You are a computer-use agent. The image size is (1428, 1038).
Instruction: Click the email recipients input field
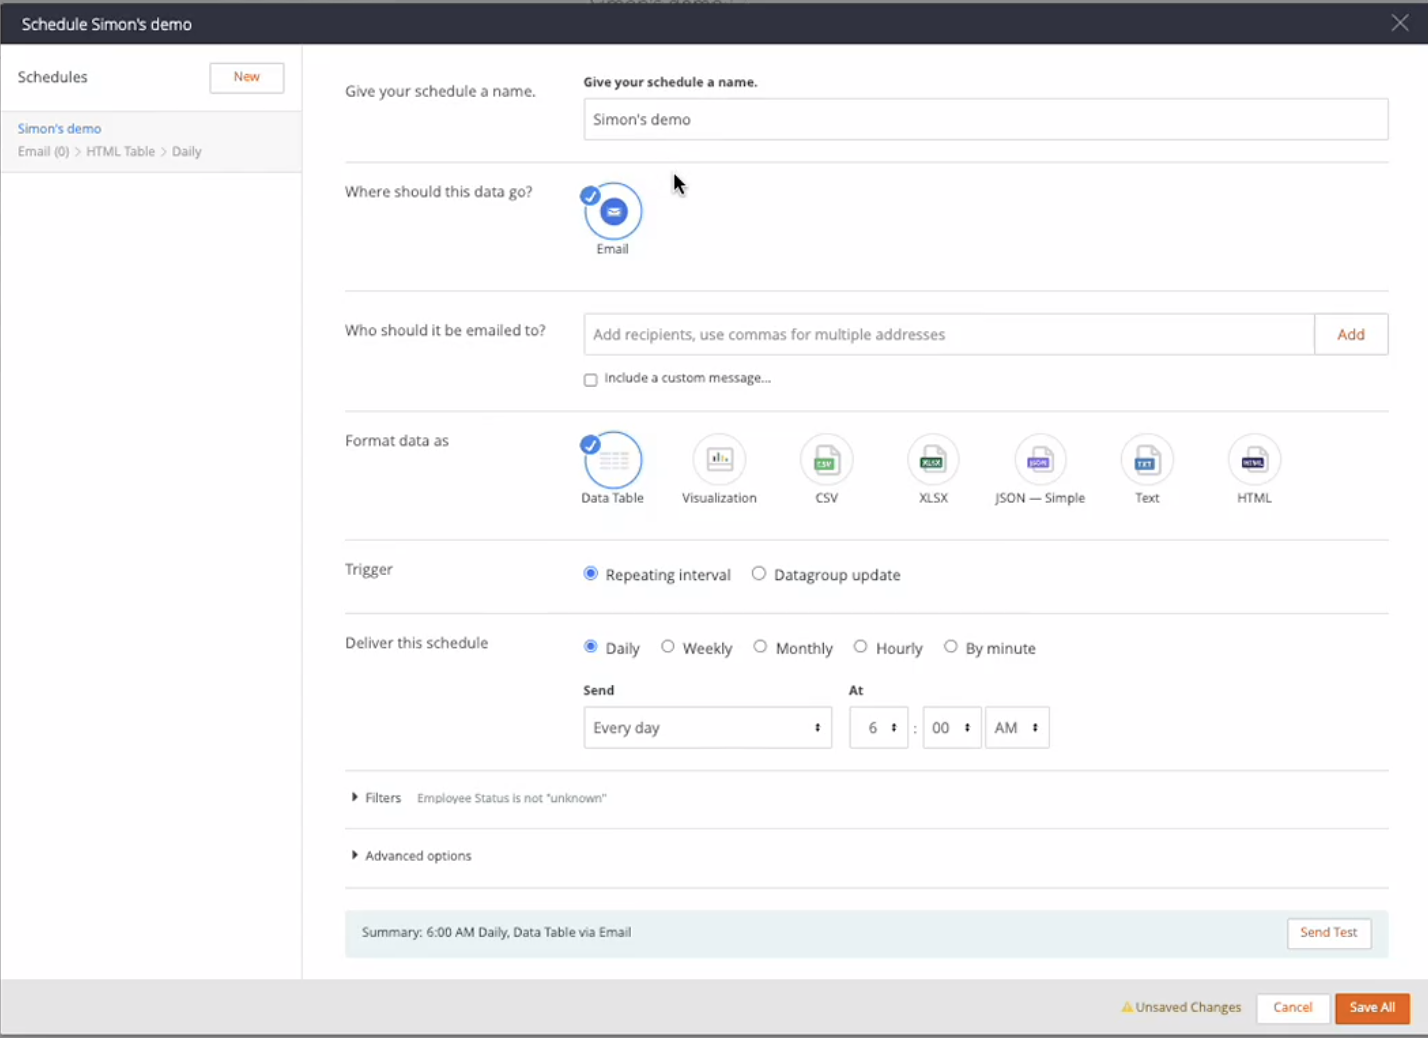pos(948,335)
